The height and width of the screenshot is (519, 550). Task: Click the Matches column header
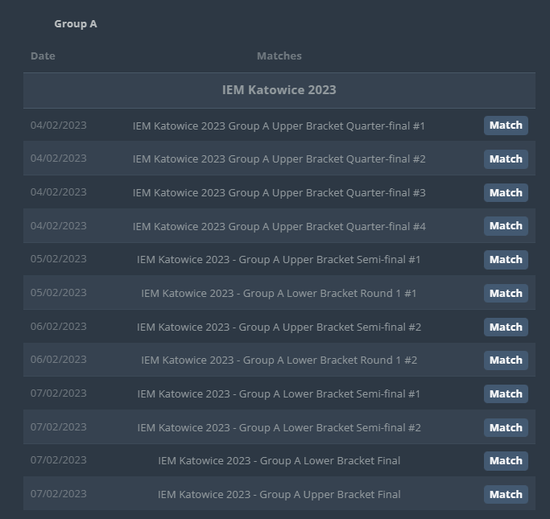(279, 56)
